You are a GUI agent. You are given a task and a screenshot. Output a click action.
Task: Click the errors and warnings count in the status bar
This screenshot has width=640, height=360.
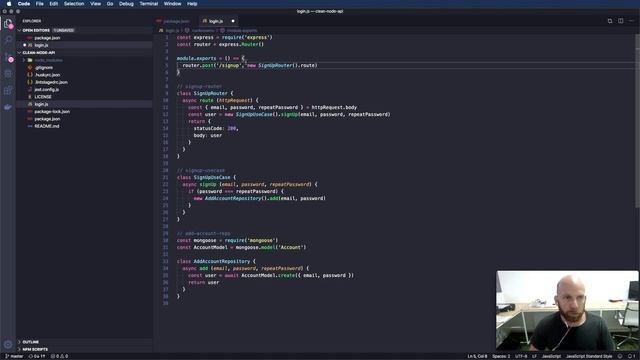tap(60, 356)
